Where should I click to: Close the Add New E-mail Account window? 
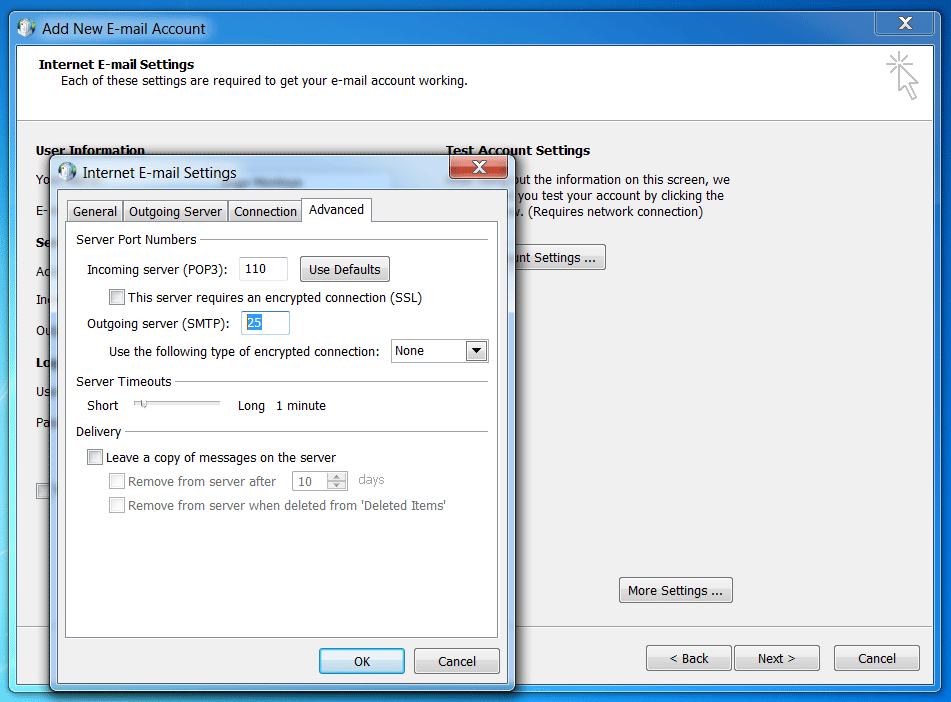[x=905, y=23]
